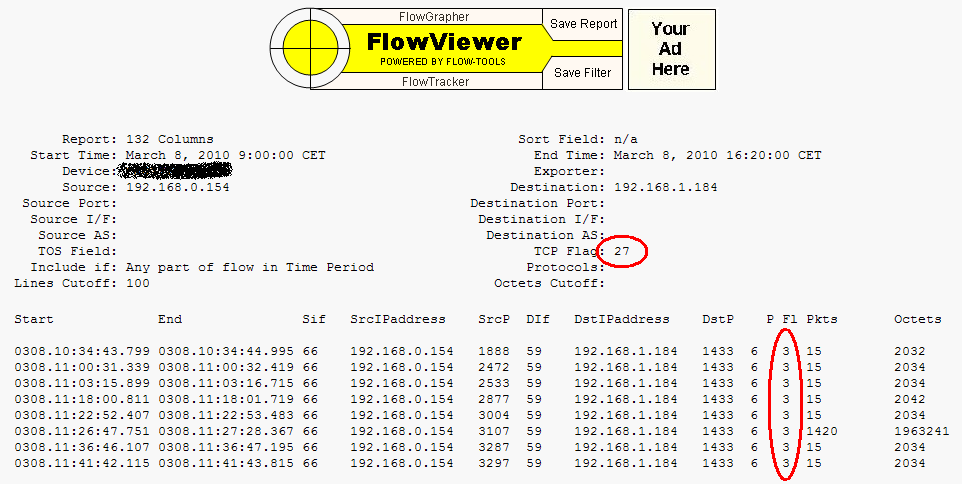Click the SrcIPaddress column header
The width and height of the screenshot is (962, 484).
coord(398,319)
